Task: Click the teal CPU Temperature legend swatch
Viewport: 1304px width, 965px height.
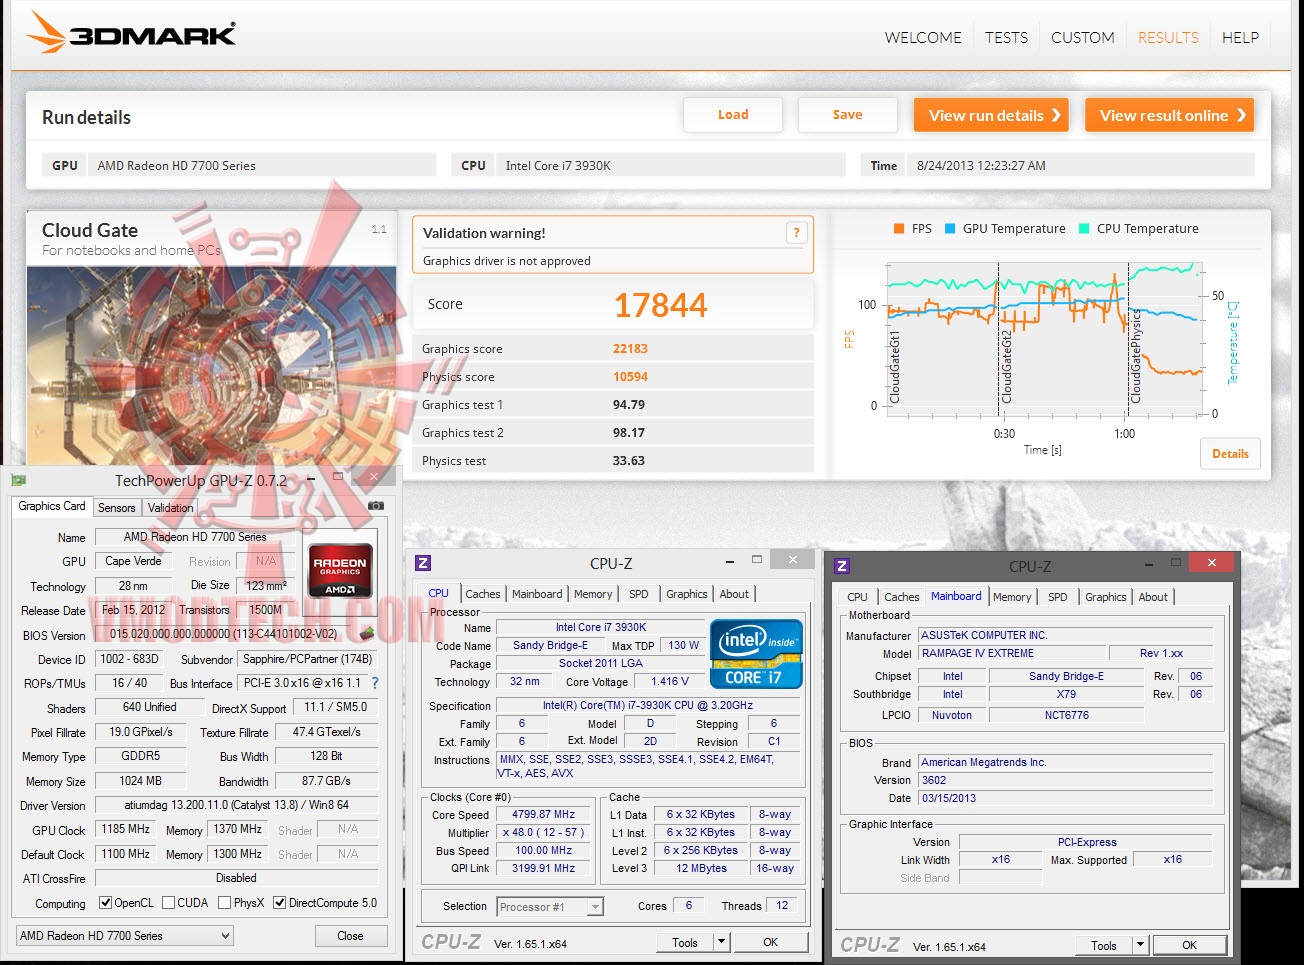Action: click(1084, 229)
